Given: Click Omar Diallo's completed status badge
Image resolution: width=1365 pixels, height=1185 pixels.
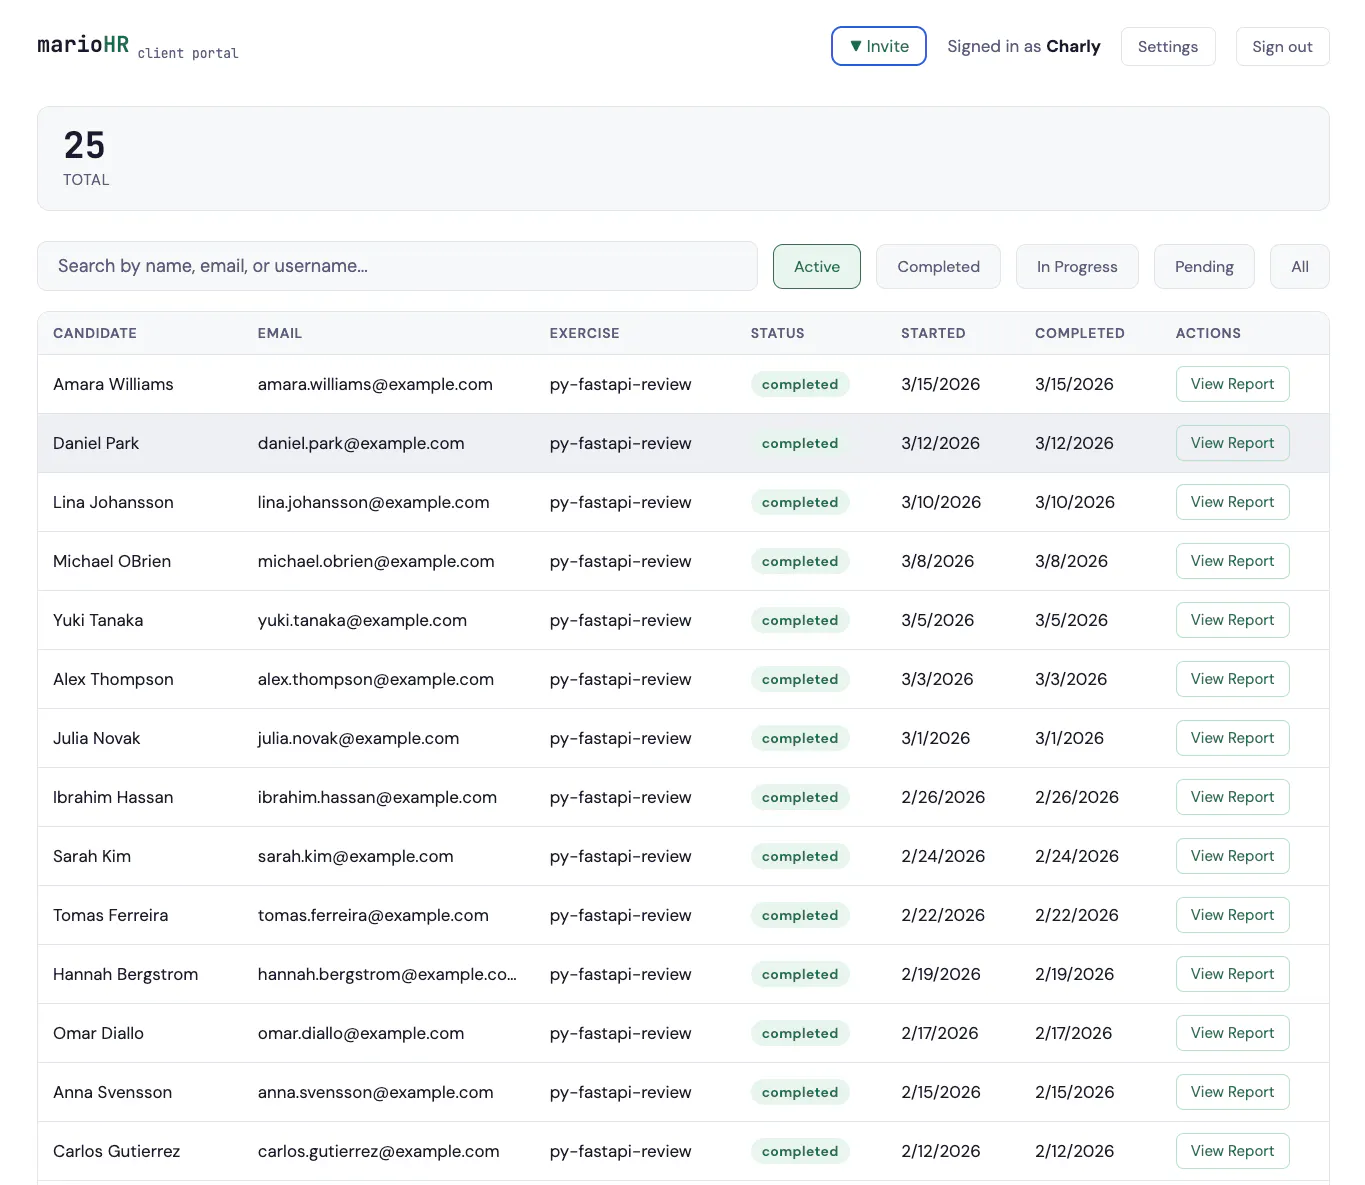Looking at the screenshot, I should [x=800, y=1033].
